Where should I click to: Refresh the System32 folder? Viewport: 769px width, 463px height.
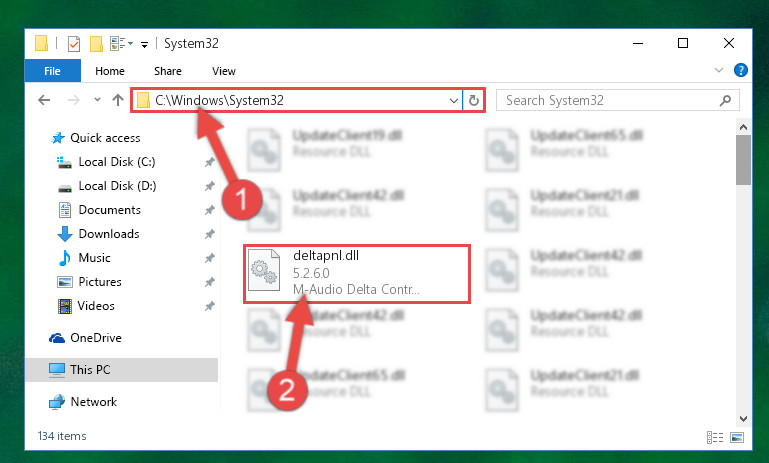(x=473, y=101)
